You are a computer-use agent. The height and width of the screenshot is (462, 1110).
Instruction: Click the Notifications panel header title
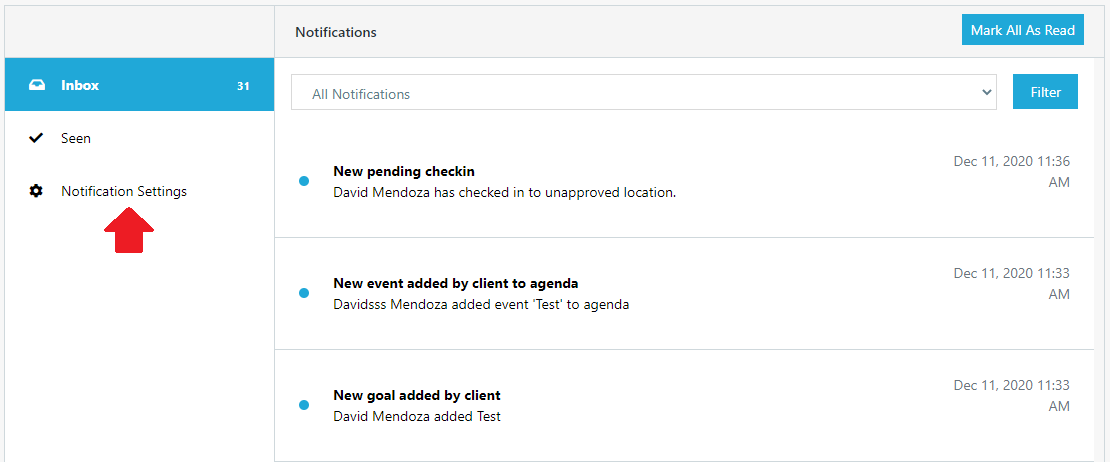tap(336, 32)
